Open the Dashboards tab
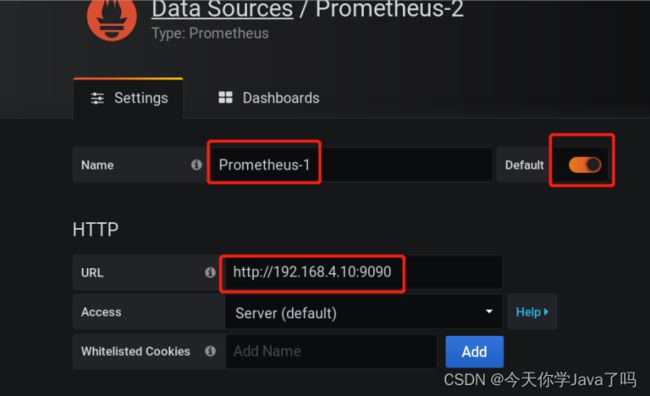Image resolution: width=650 pixels, height=396 pixels. tap(269, 98)
